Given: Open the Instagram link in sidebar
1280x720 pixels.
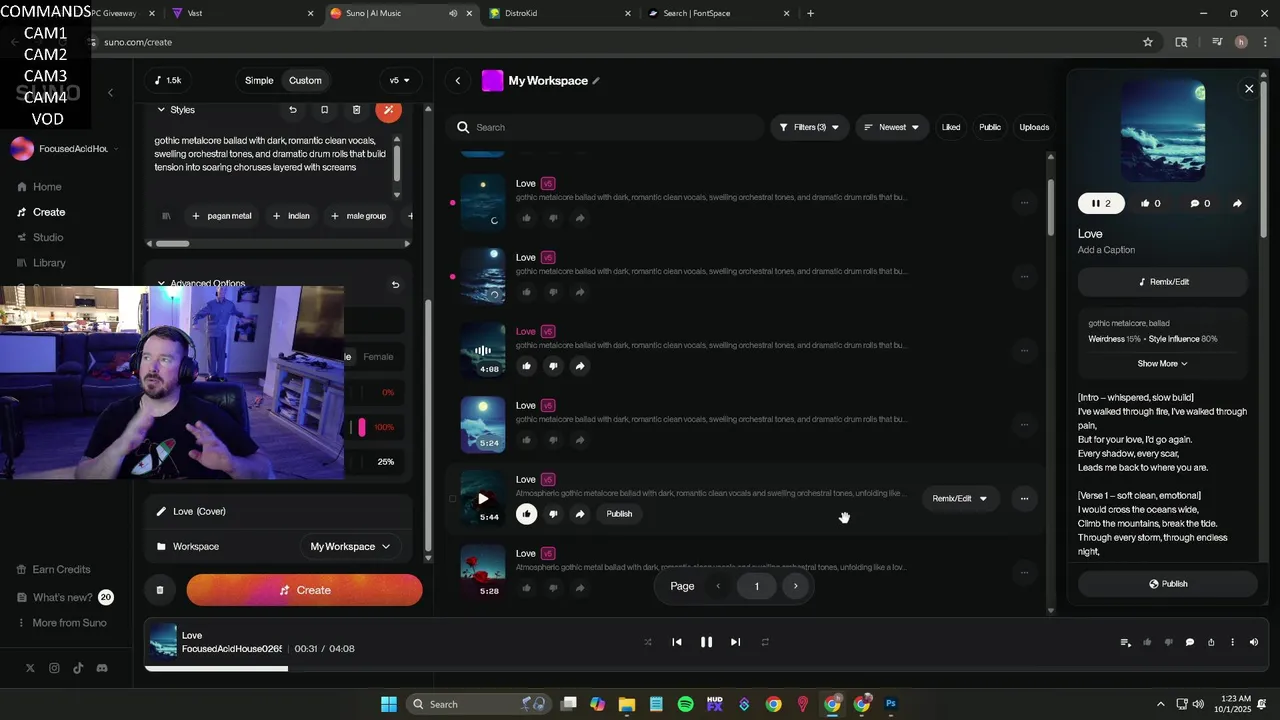Looking at the screenshot, I should [54, 668].
